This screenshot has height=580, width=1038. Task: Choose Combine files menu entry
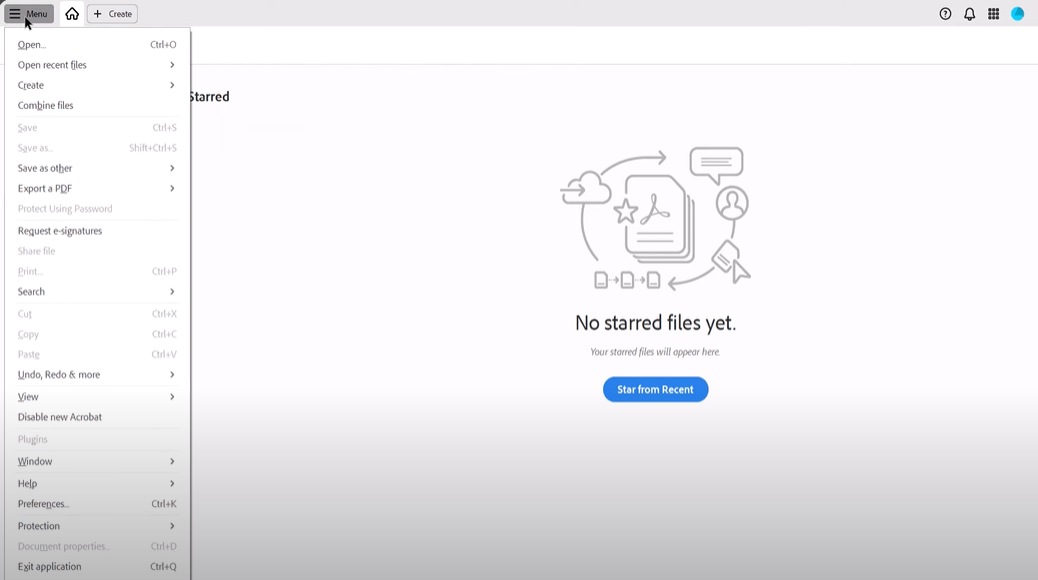point(97,105)
